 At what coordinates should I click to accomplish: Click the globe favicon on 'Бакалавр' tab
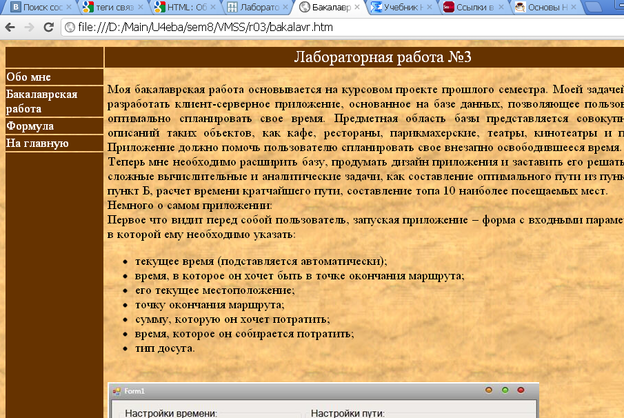(304, 7)
